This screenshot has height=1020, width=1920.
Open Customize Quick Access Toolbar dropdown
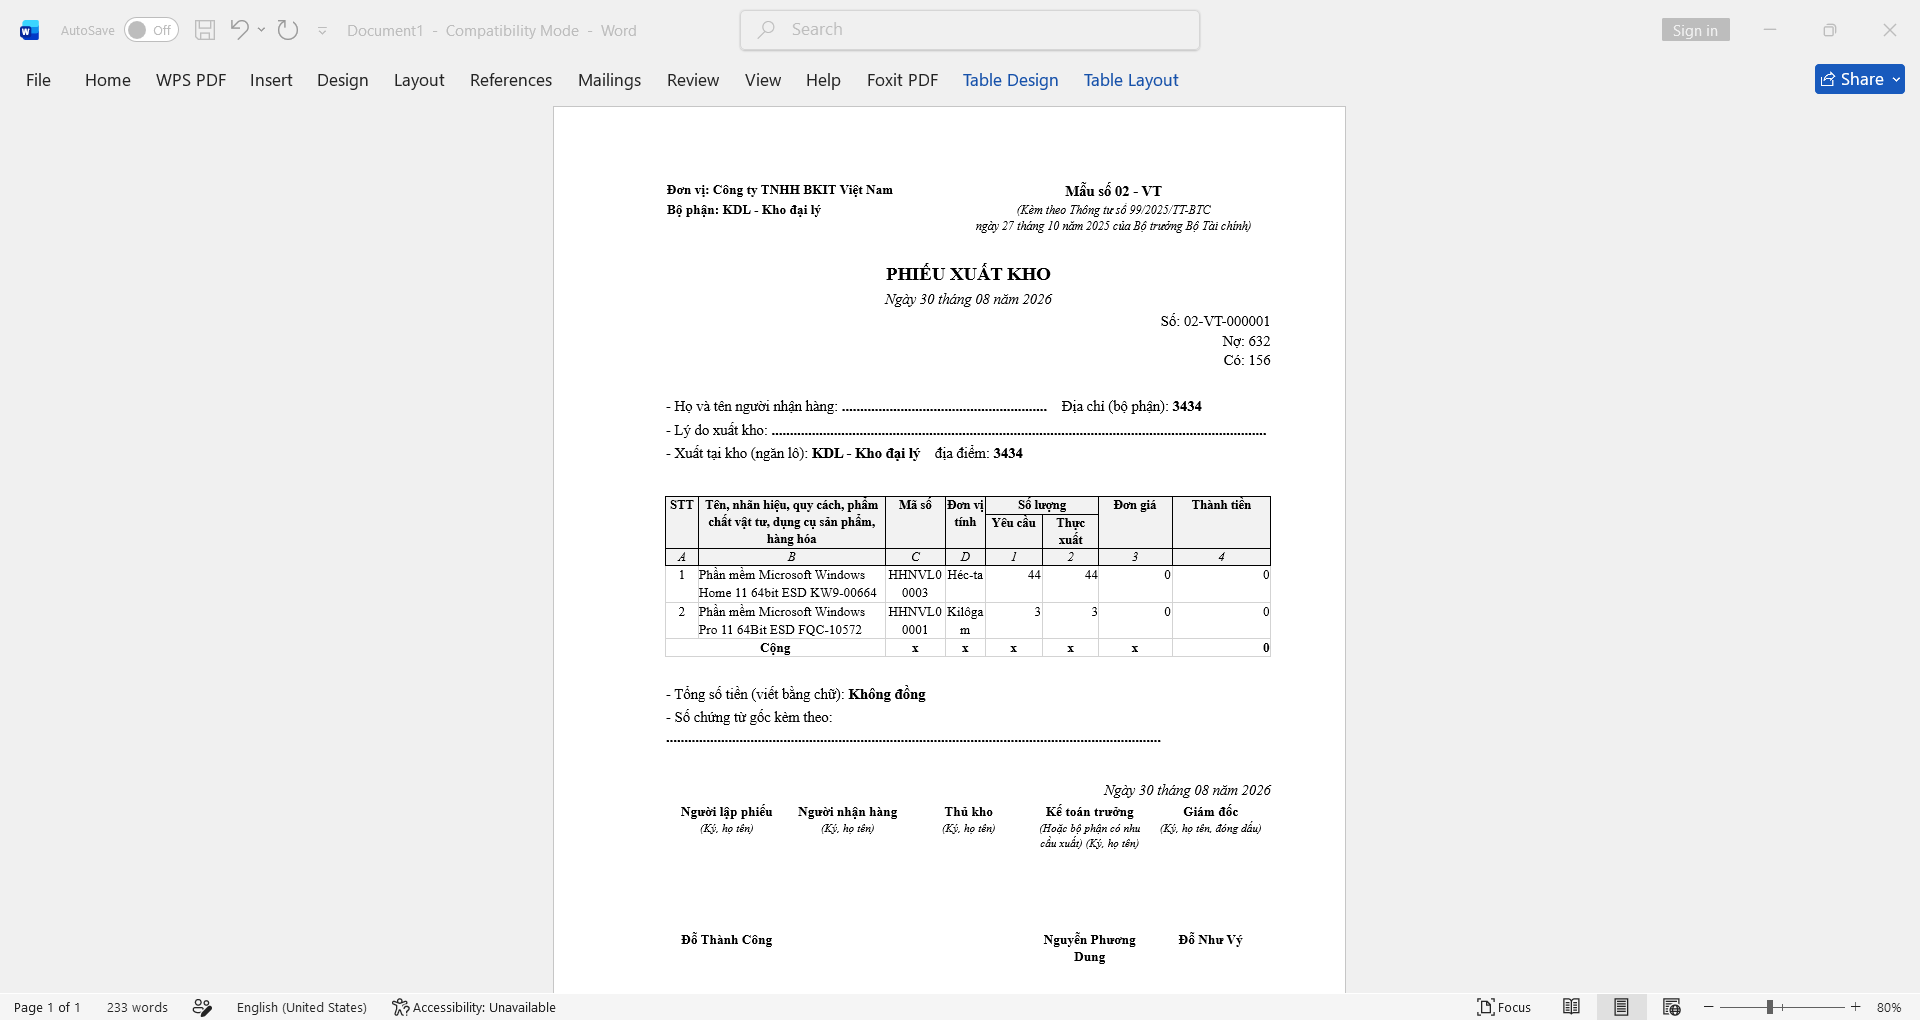(322, 31)
